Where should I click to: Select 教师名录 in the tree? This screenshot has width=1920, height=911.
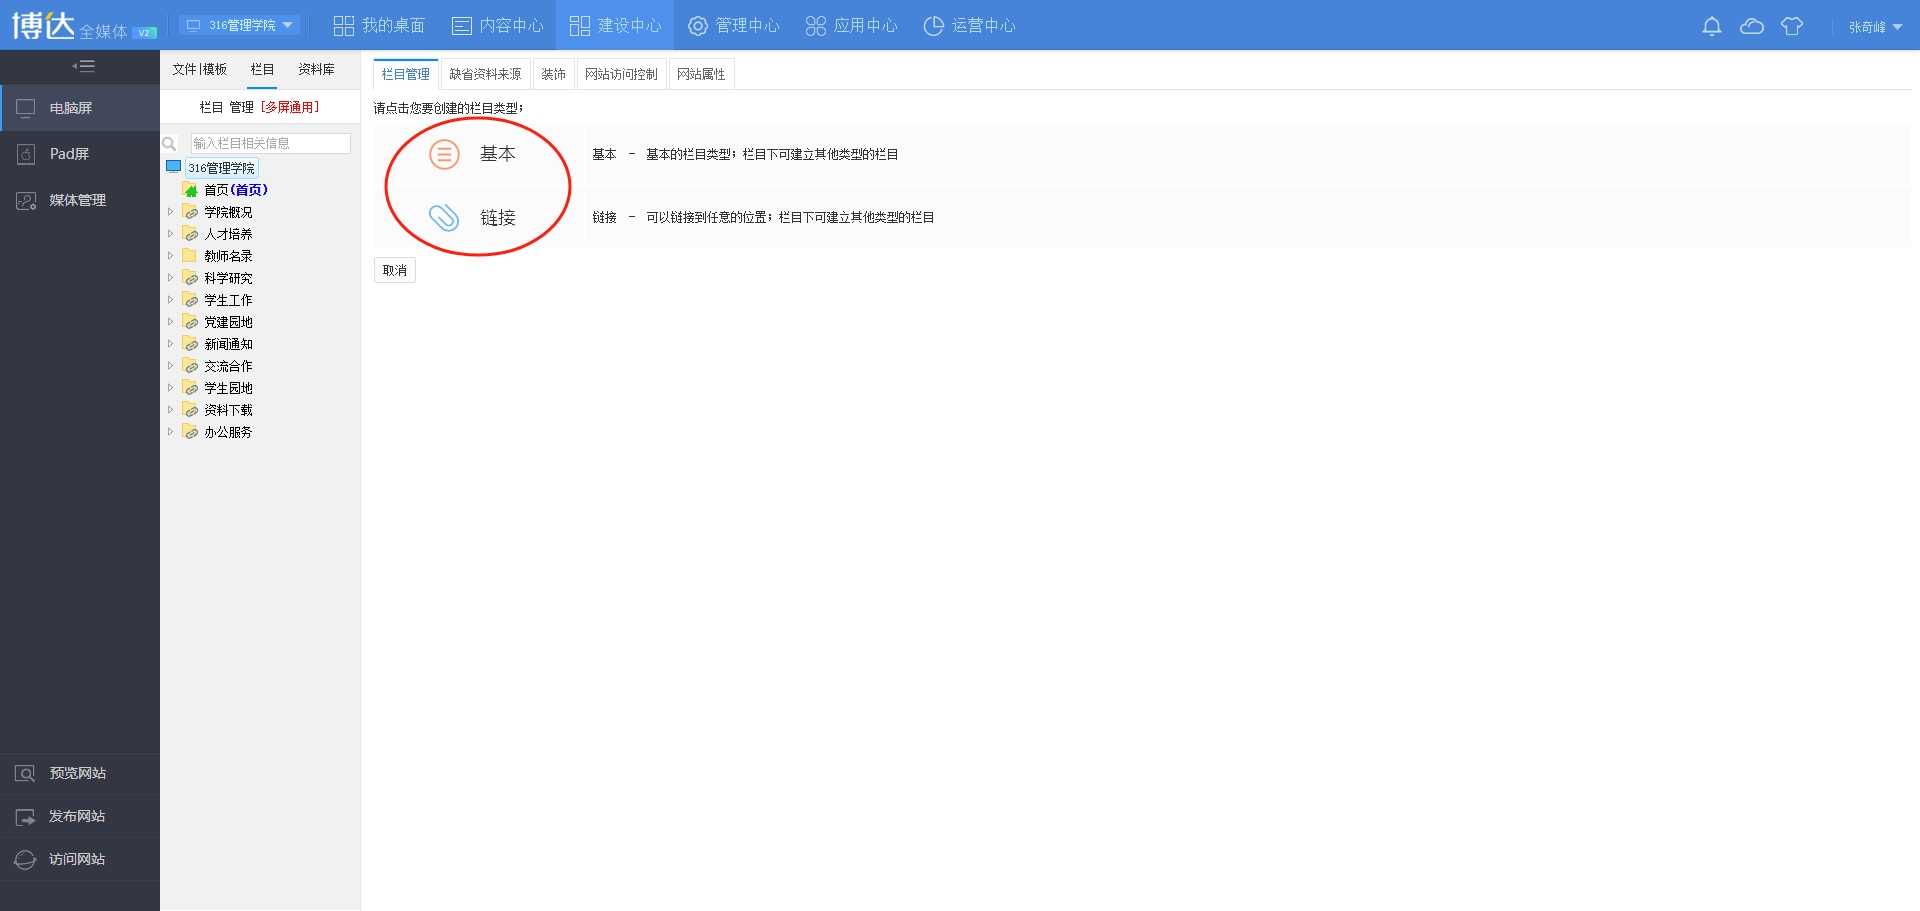228,256
